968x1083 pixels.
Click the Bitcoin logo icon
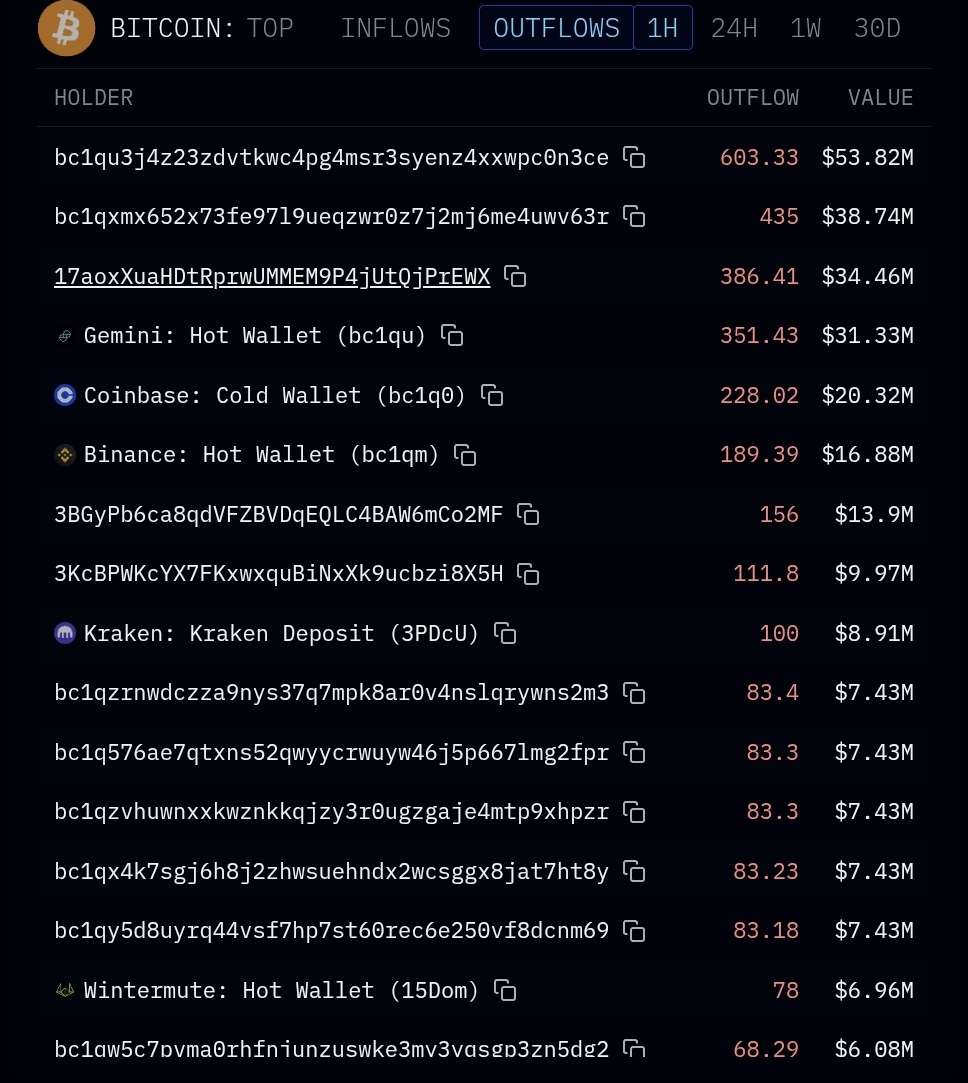[x=66, y=28]
